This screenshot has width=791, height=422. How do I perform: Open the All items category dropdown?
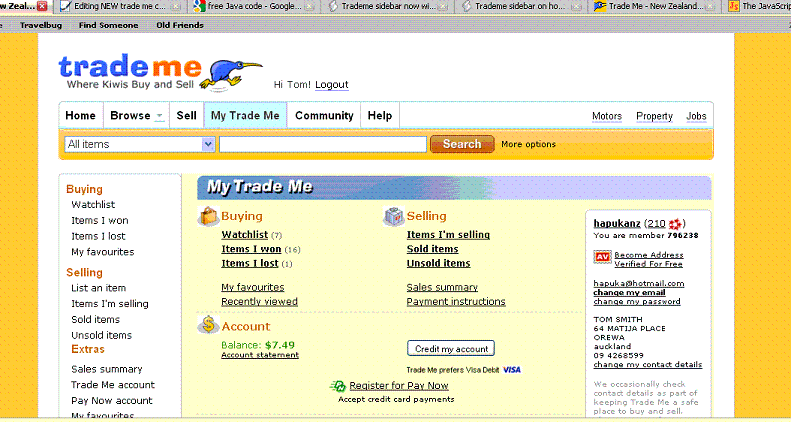point(140,144)
